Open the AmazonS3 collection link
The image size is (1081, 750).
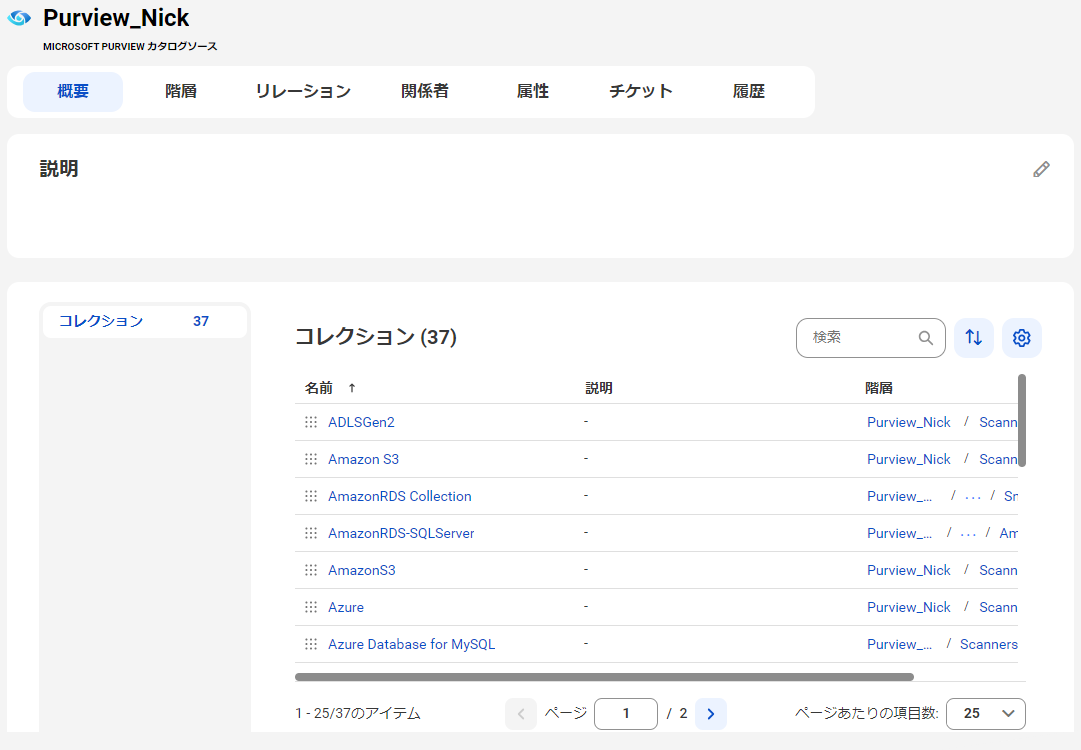[x=362, y=570]
